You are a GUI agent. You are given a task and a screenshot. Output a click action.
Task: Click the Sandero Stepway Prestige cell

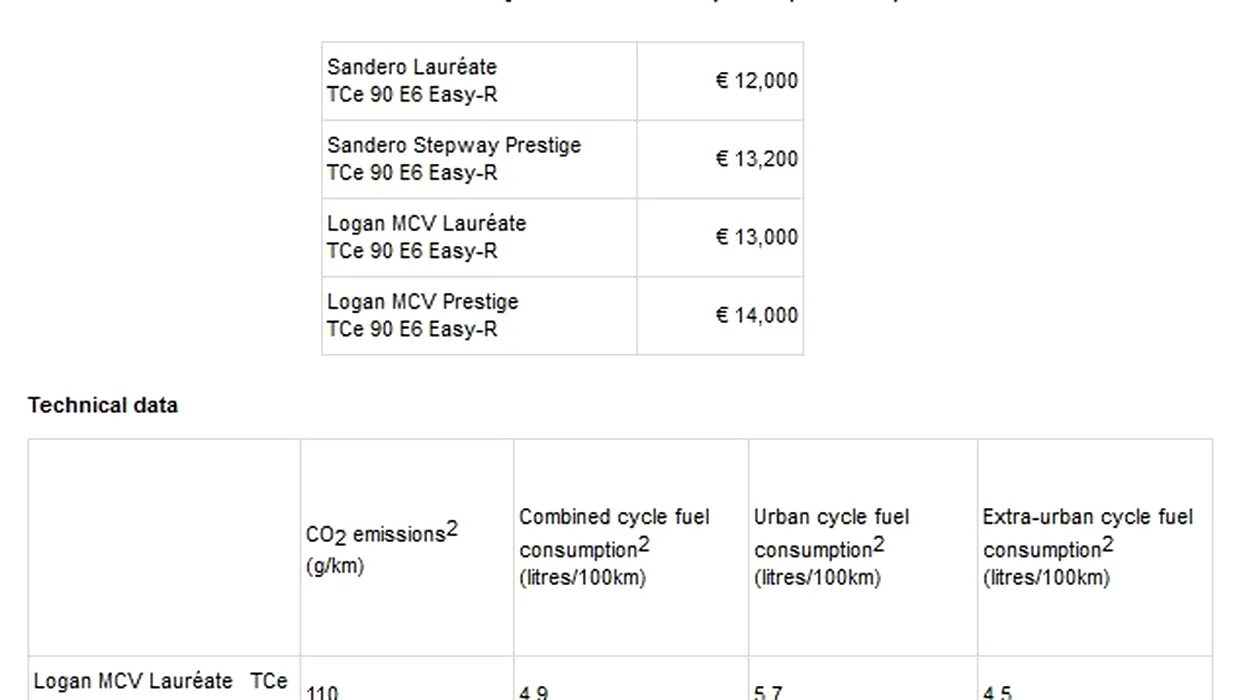[454, 159]
